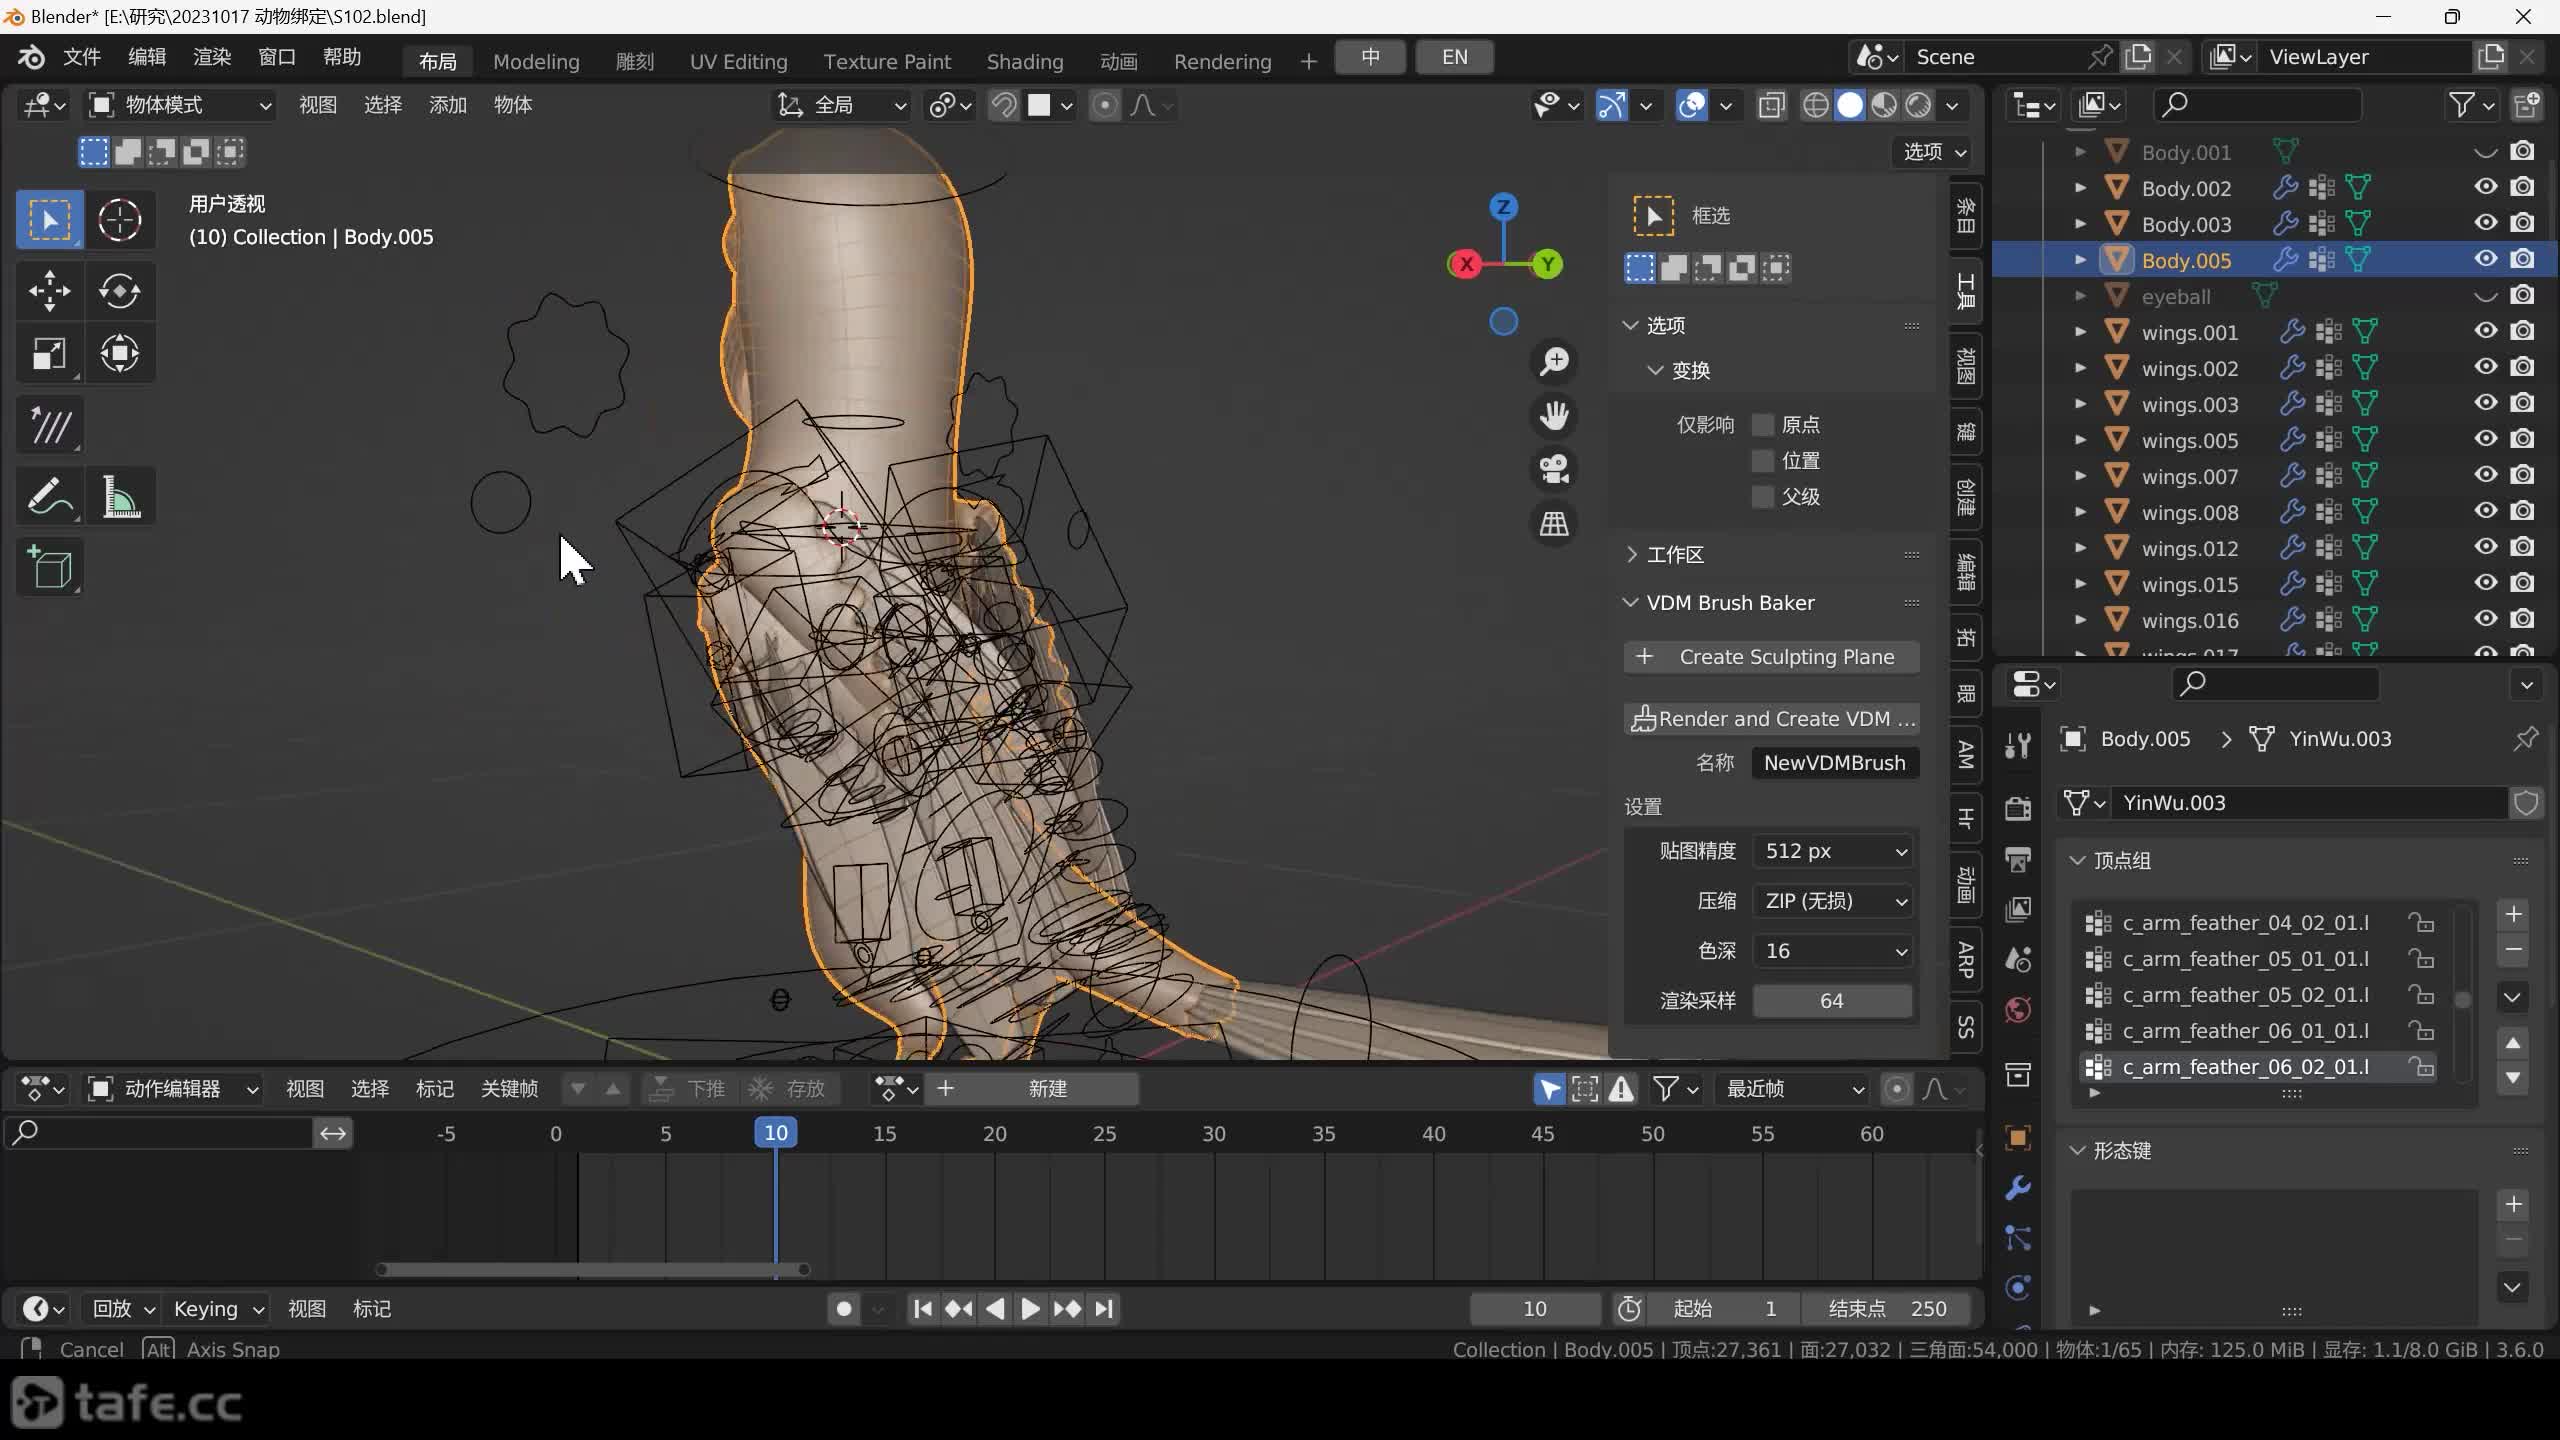Activate the Move tool
This screenshot has height=1440, width=2560.
coord(49,291)
